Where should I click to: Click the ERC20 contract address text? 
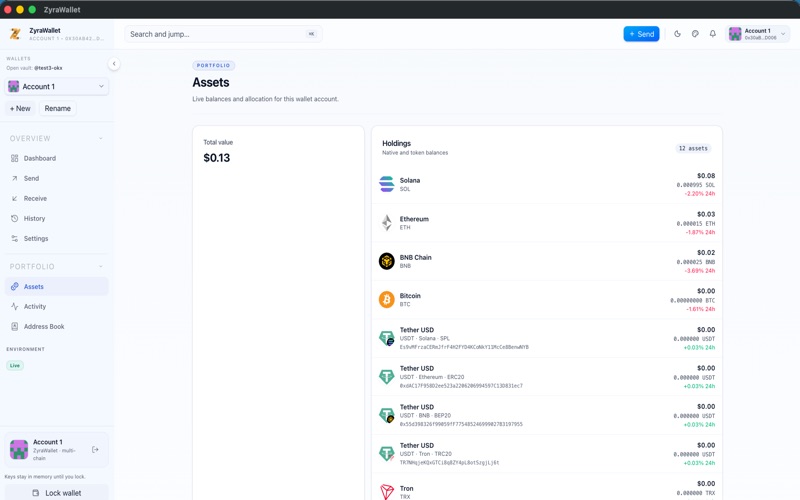click(461, 386)
